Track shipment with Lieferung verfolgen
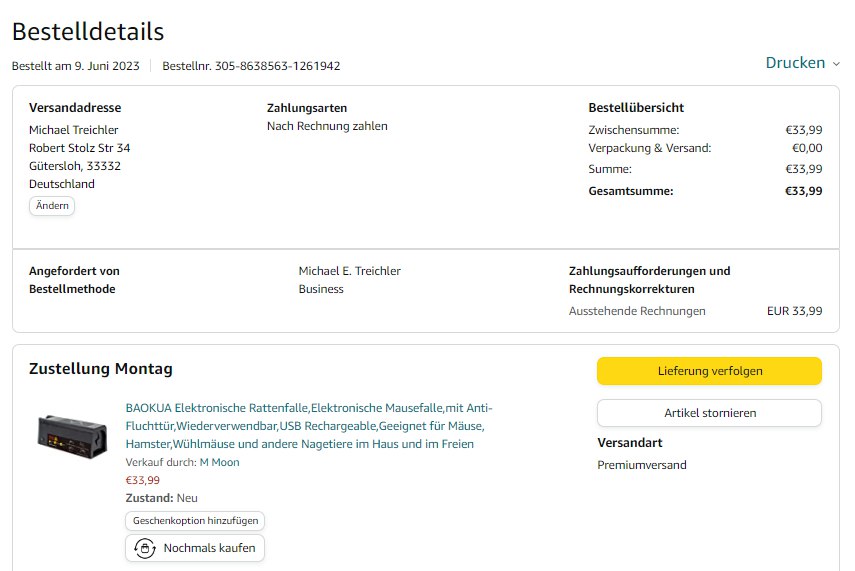 pyautogui.click(x=709, y=371)
